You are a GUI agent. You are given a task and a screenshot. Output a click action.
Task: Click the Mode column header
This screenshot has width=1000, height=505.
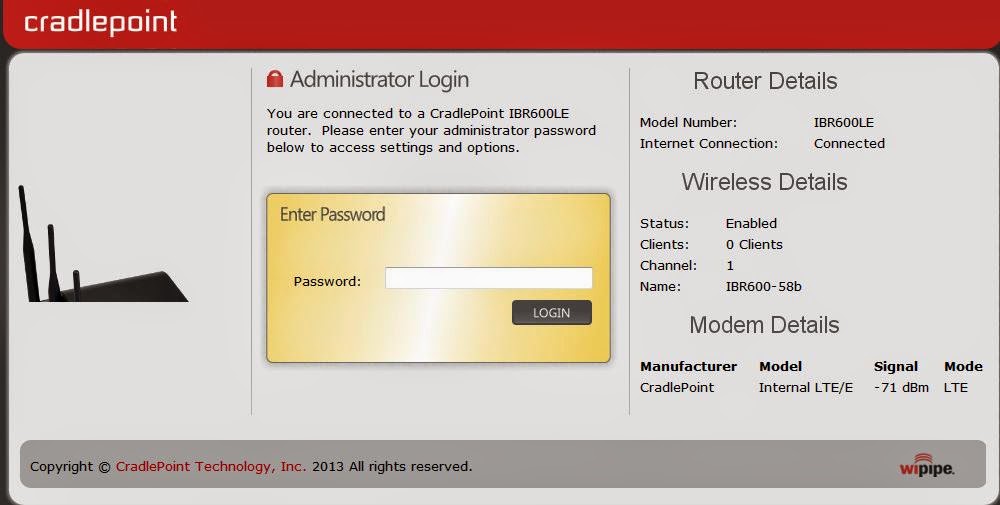coord(963,367)
